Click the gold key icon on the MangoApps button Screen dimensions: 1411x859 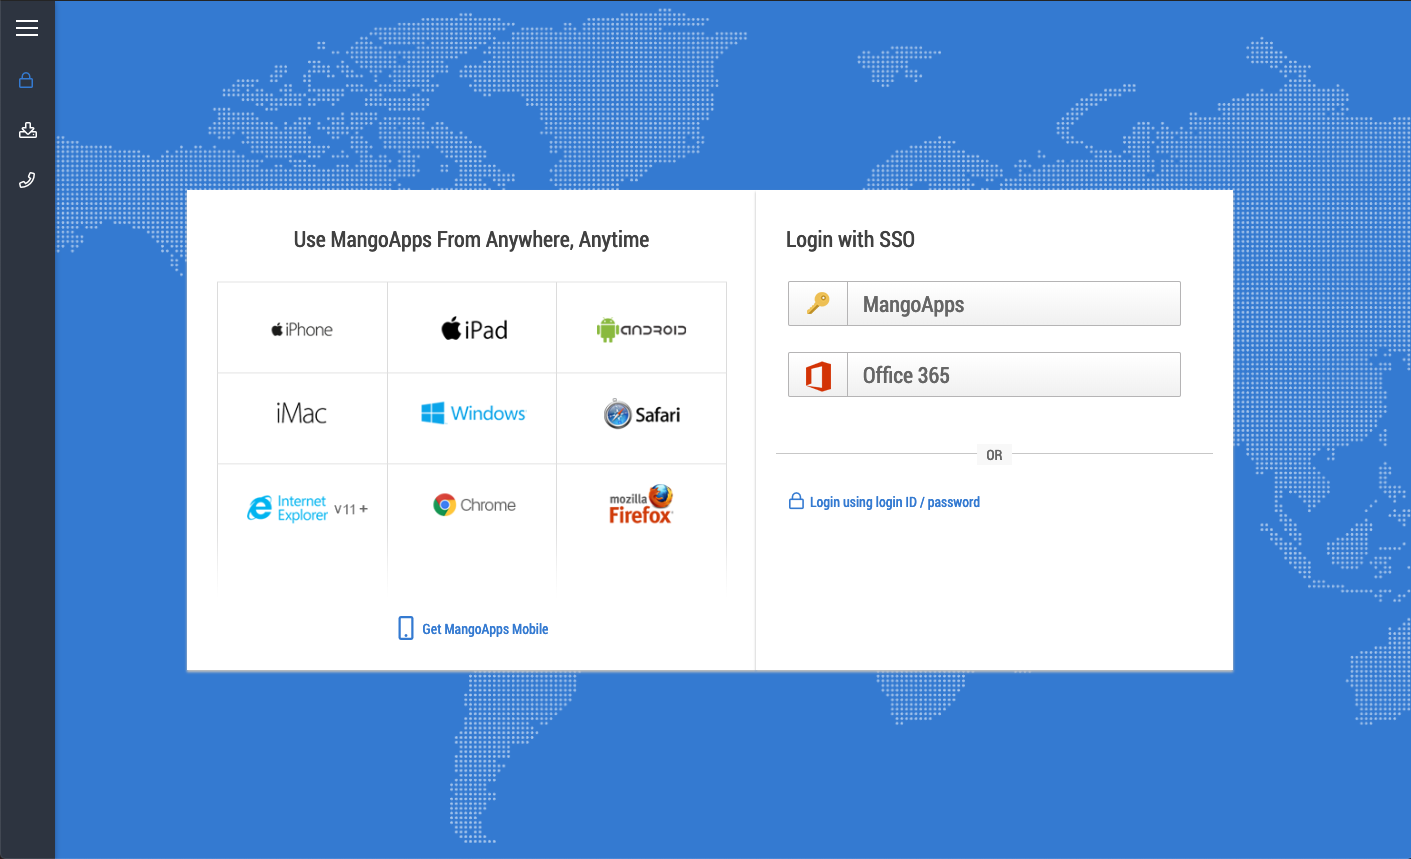(x=818, y=303)
